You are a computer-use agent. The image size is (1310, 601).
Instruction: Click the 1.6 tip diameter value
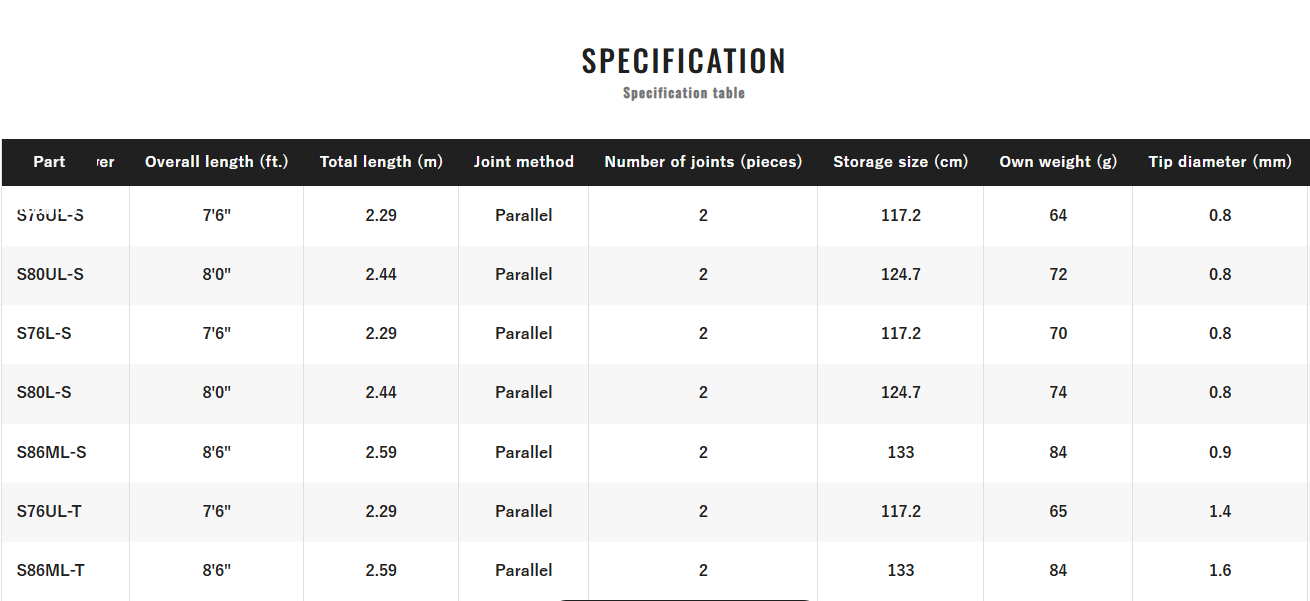tap(1220, 570)
